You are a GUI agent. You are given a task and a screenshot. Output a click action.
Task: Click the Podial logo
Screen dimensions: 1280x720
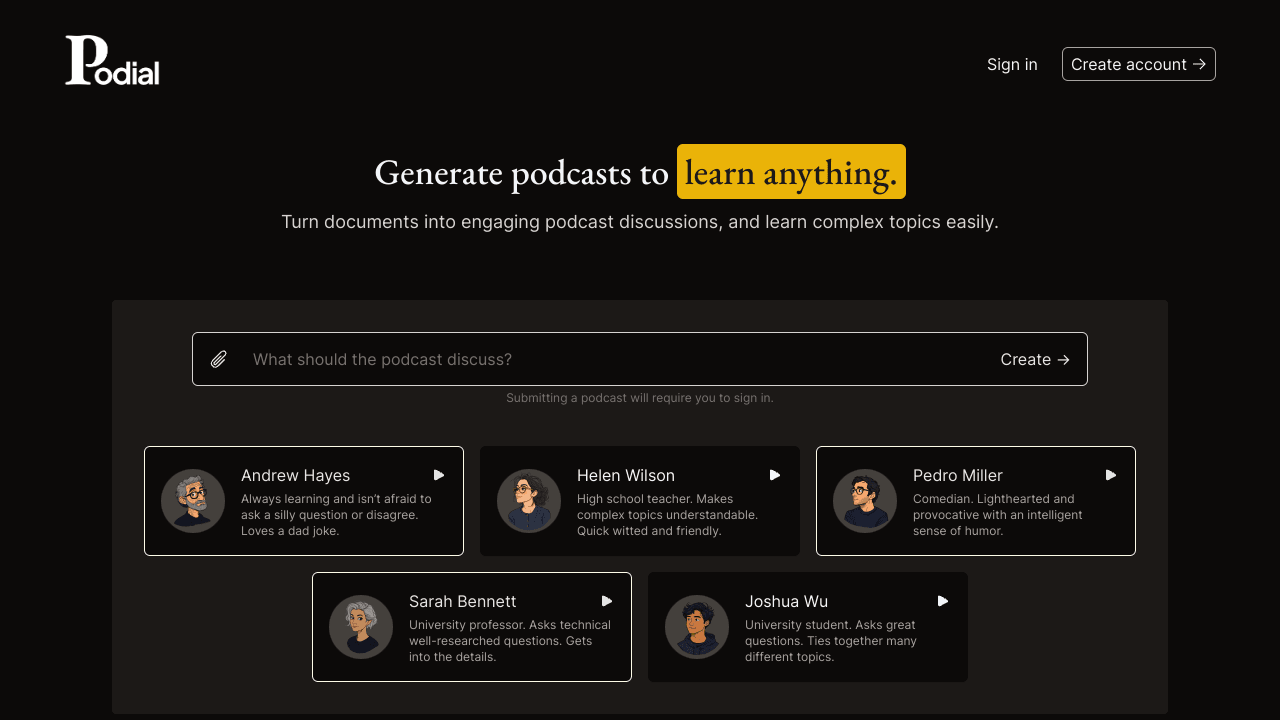[x=112, y=61]
